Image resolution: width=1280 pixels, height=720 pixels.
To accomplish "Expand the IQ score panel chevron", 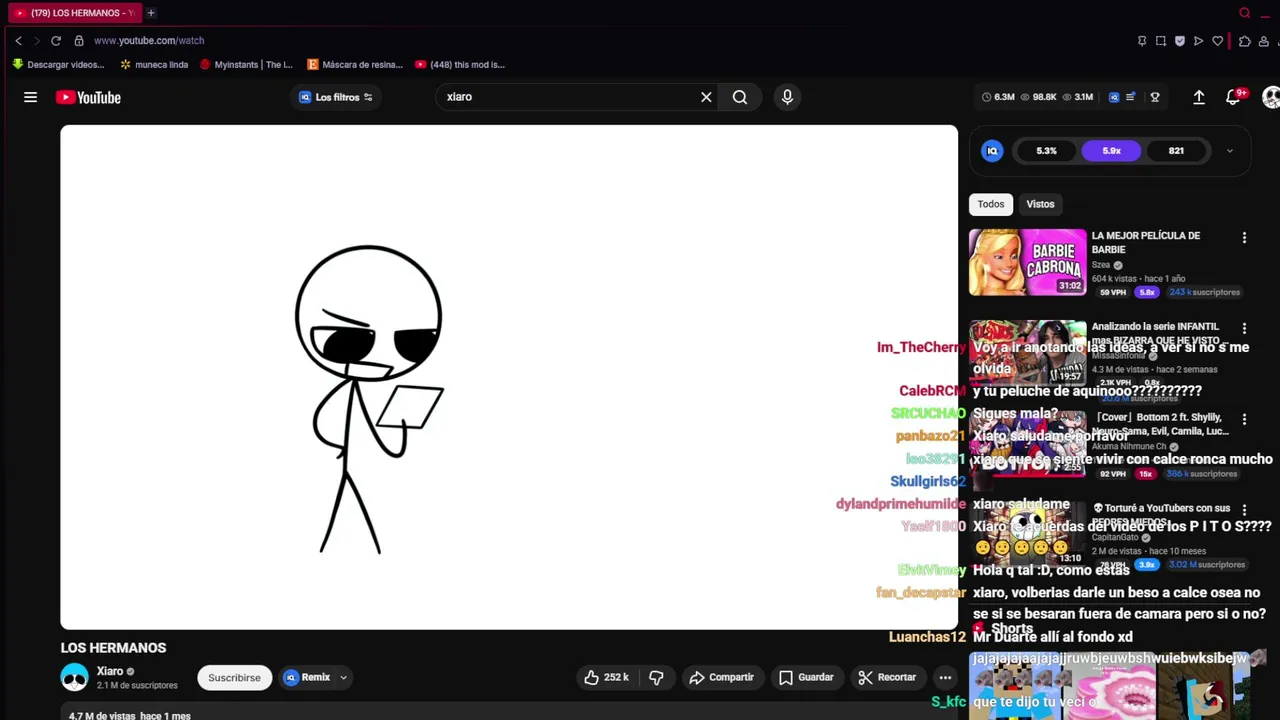I will [1230, 151].
